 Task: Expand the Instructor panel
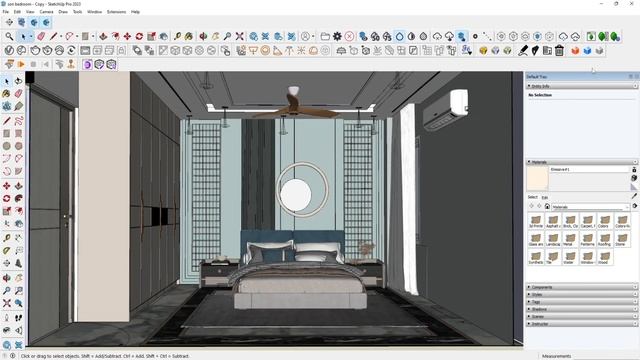coord(581,324)
